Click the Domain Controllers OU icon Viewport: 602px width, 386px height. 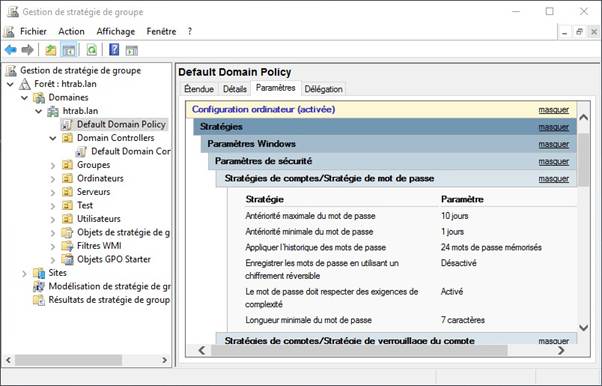67,138
